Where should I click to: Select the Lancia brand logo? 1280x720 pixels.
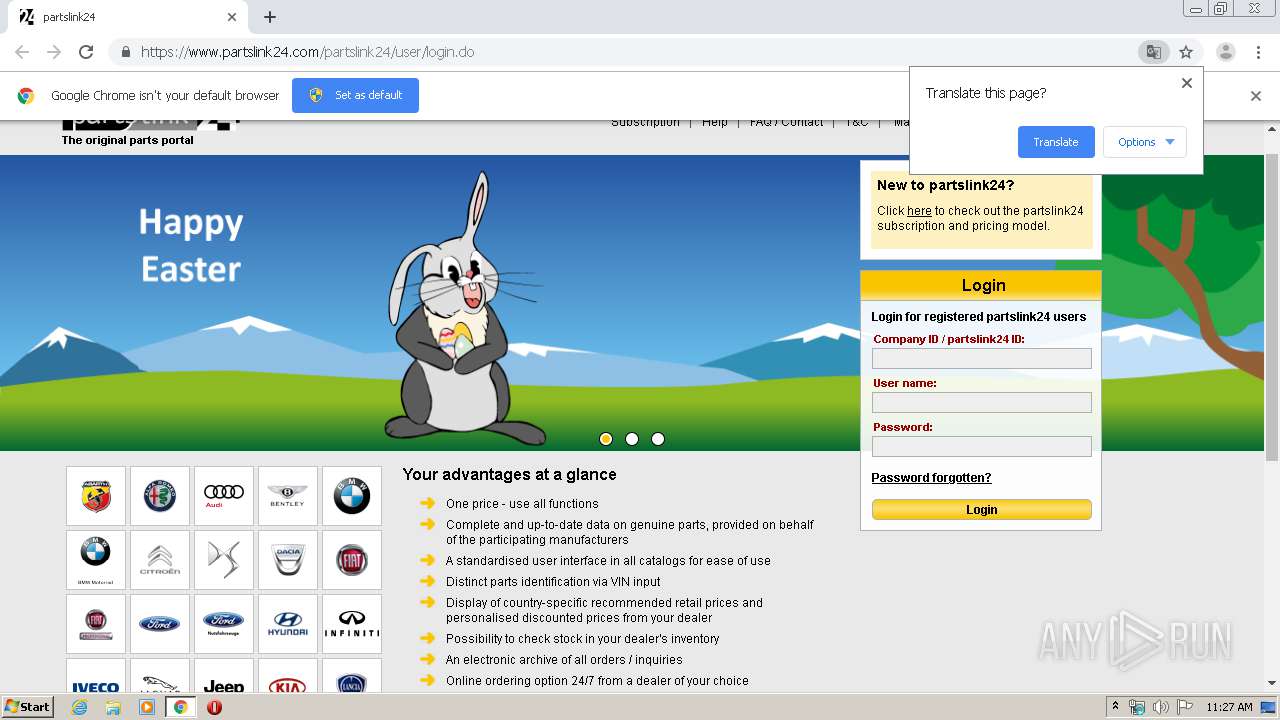[352, 676]
